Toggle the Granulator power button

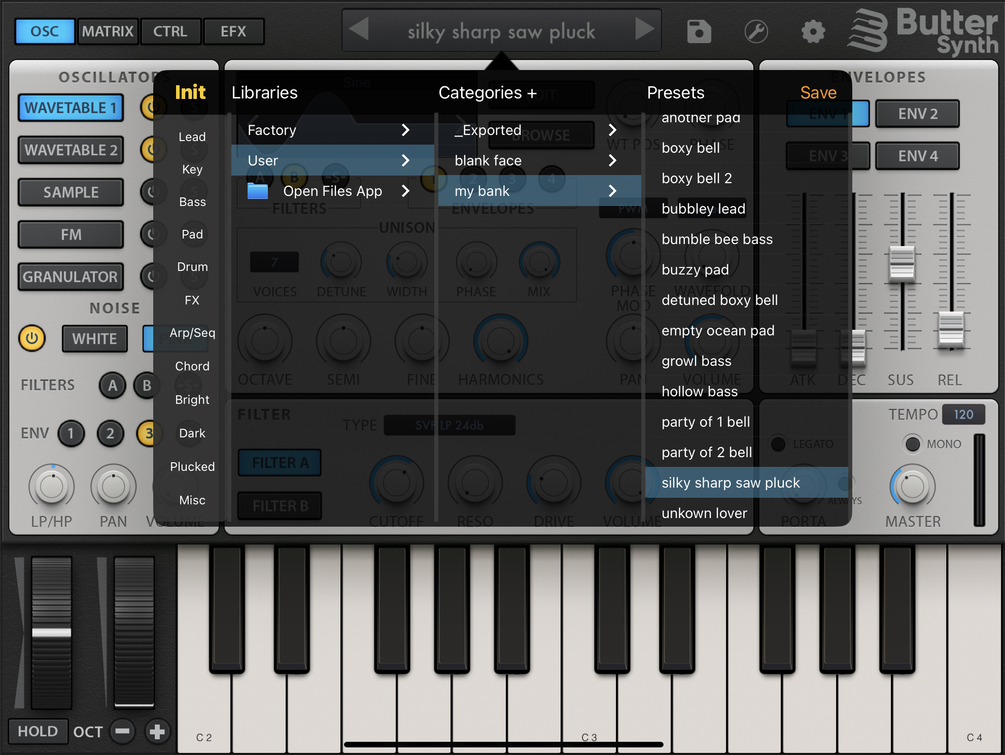(151, 277)
